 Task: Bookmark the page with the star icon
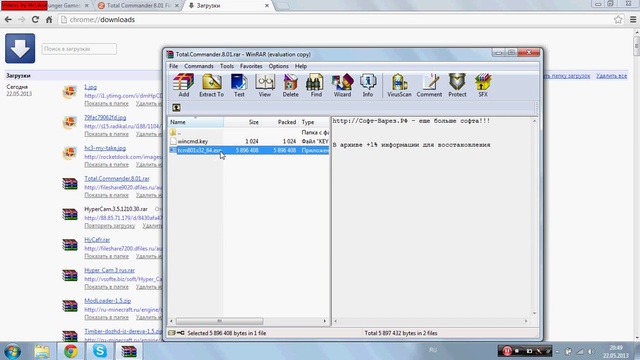click(618, 19)
